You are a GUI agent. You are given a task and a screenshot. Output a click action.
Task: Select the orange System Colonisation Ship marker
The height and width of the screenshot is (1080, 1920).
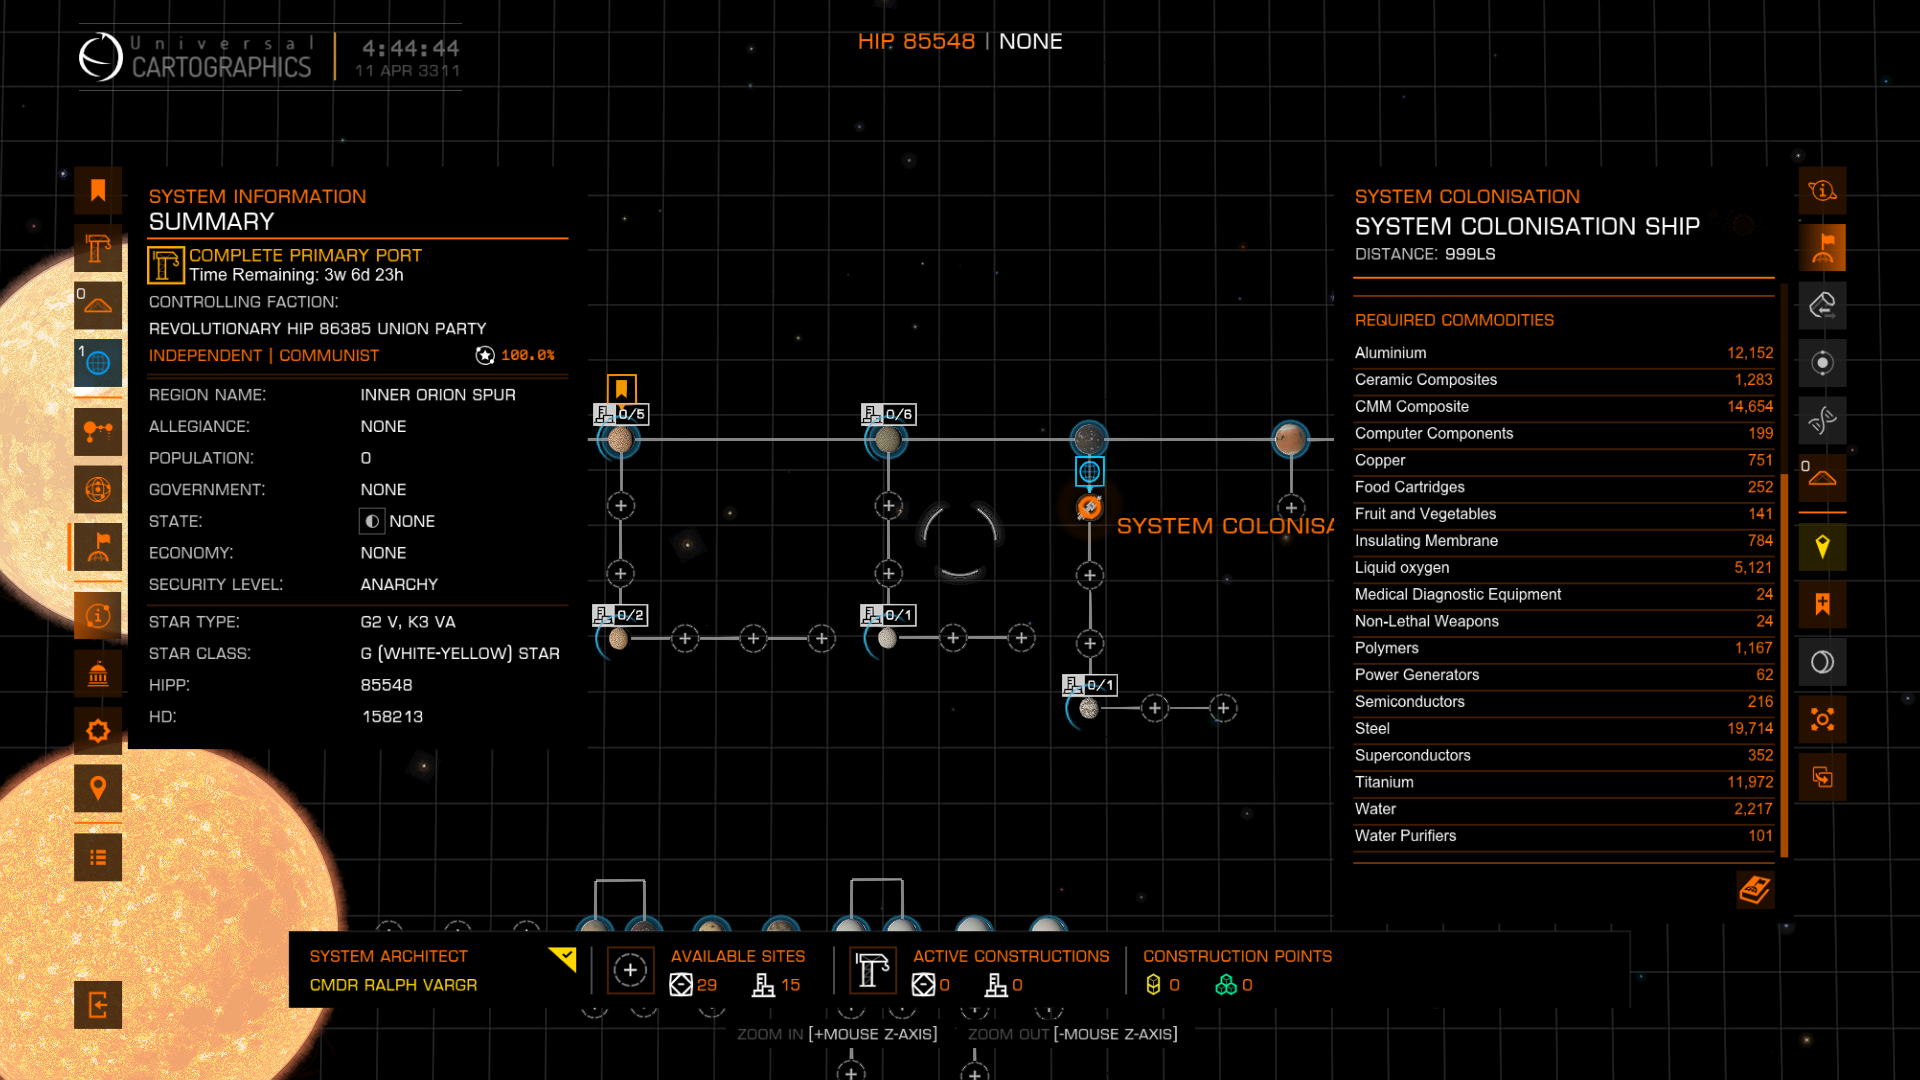pyautogui.click(x=1089, y=508)
